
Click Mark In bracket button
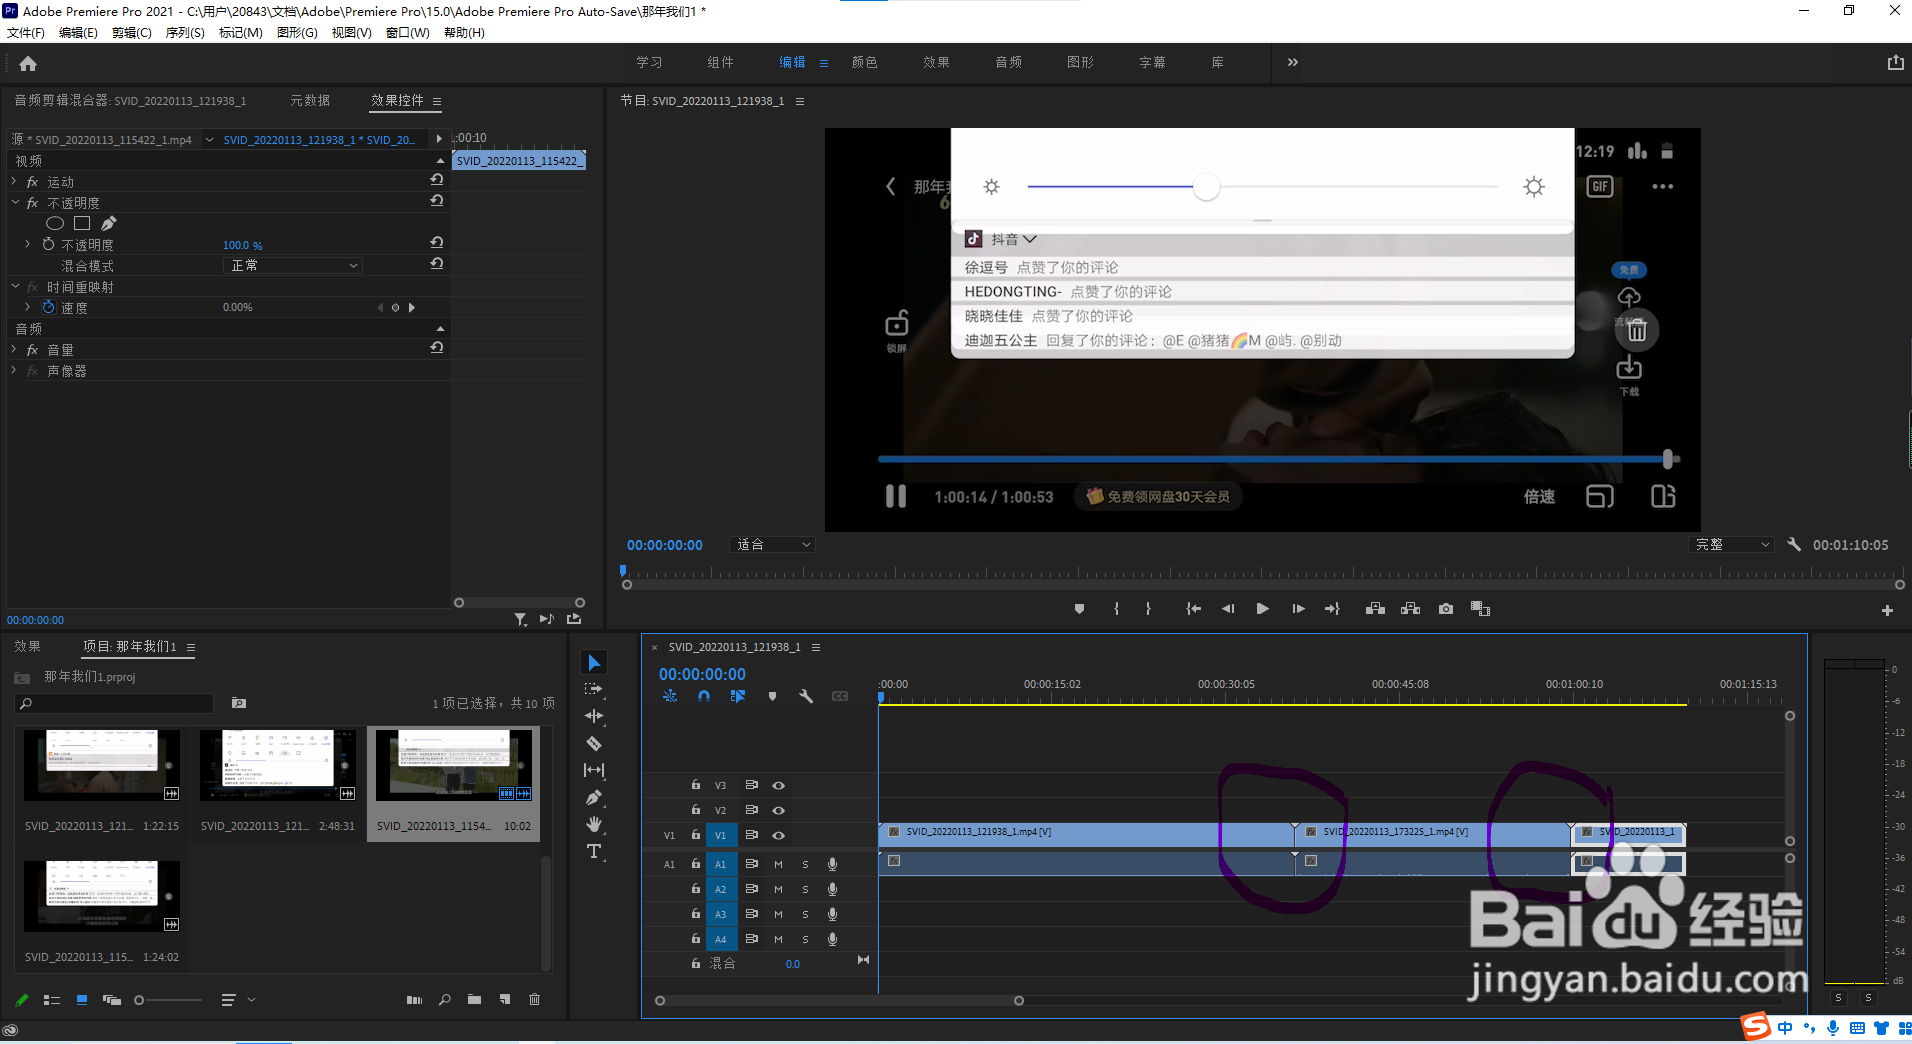coord(1116,609)
